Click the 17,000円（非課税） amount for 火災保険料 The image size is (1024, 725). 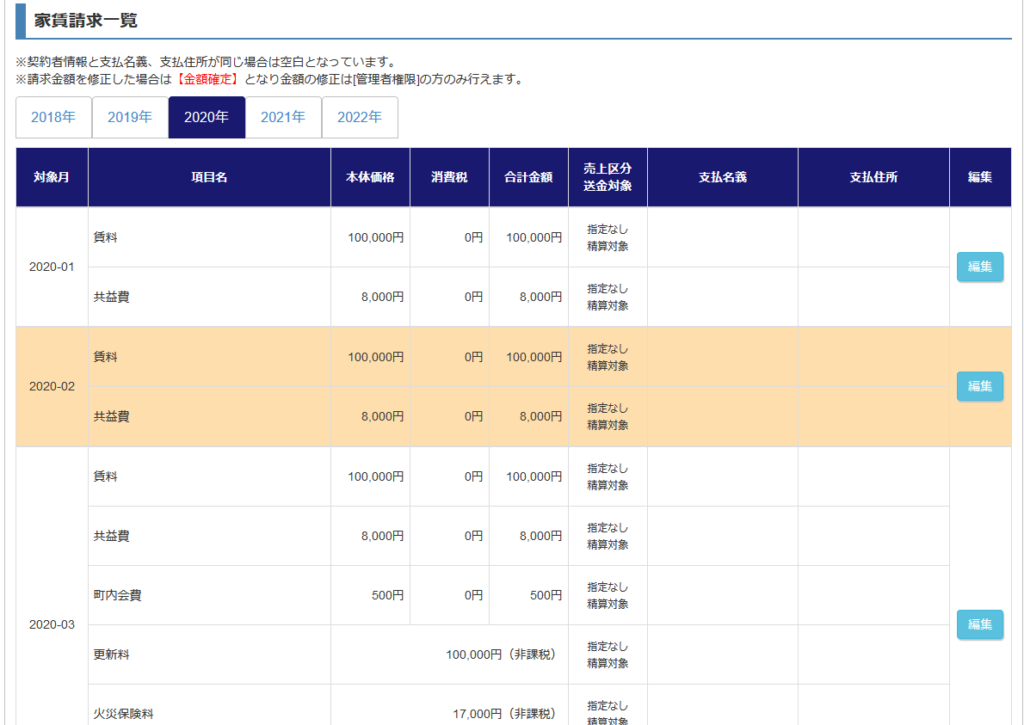pyautogui.click(x=507, y=714)
